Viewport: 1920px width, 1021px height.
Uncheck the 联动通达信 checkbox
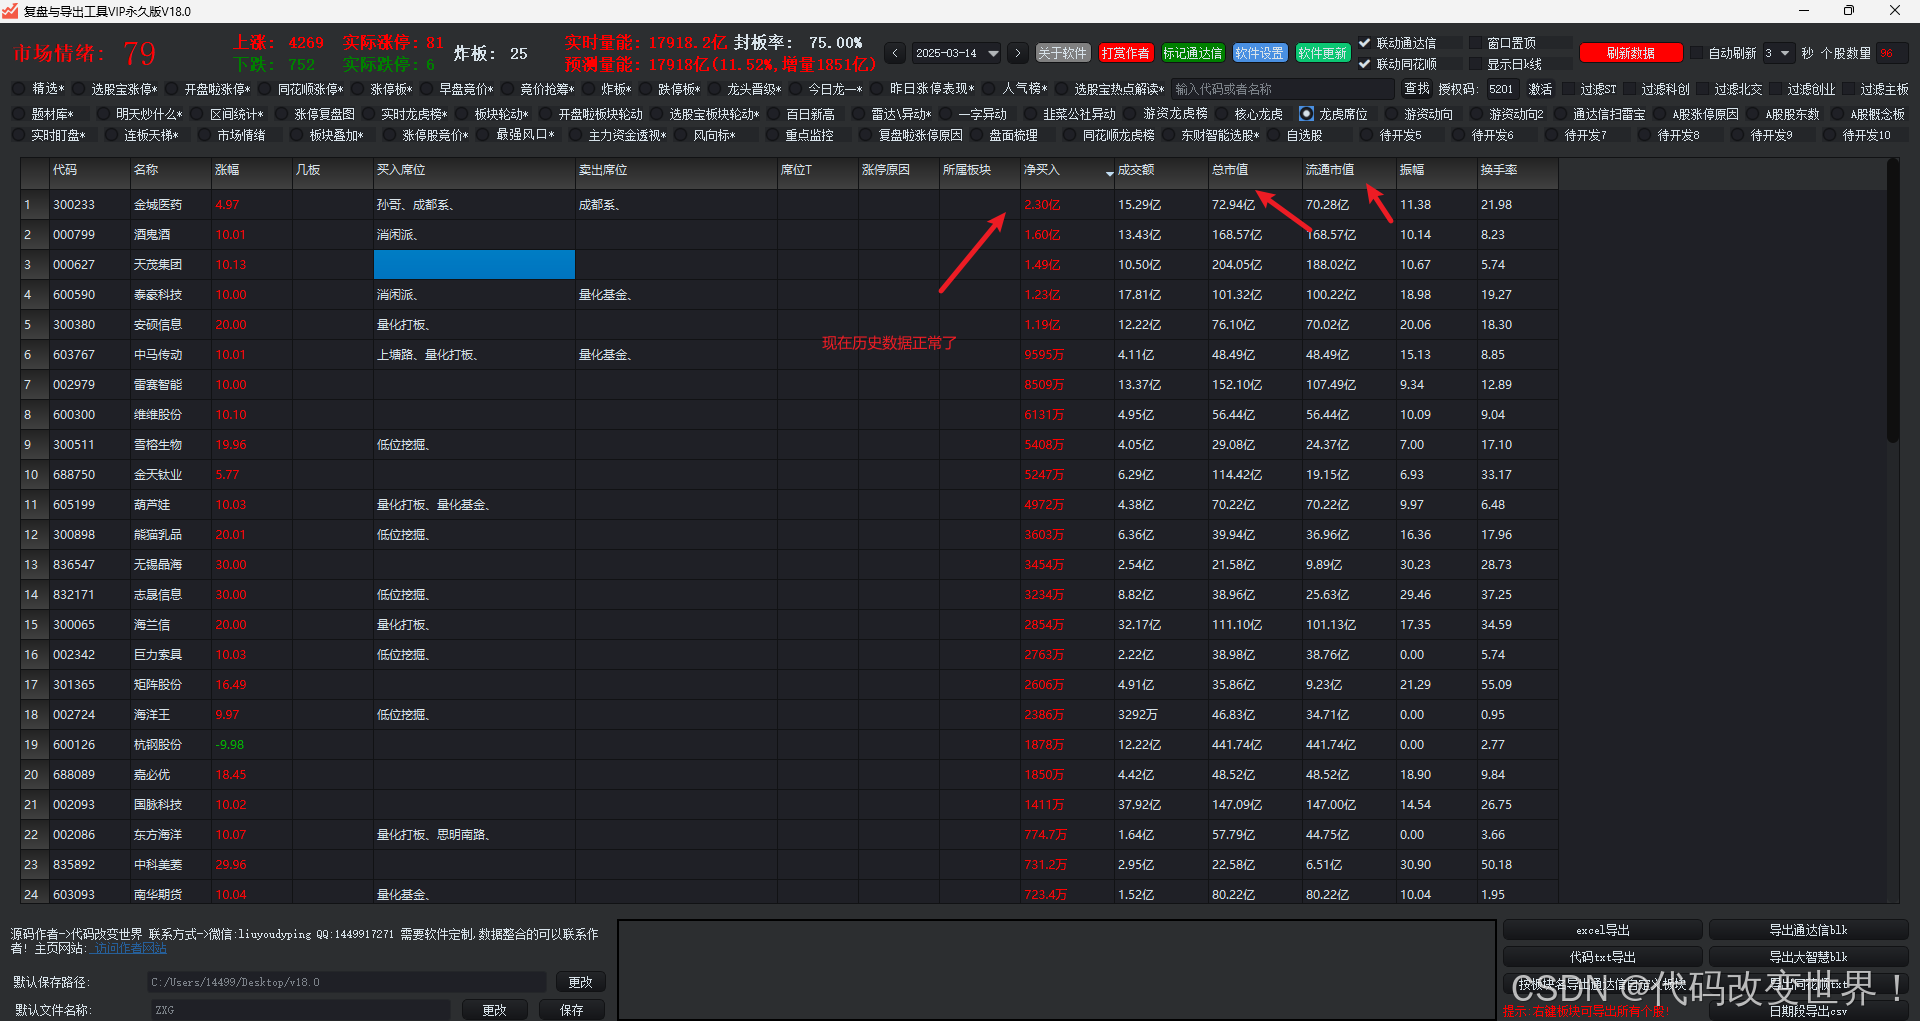click(1365, 43)
